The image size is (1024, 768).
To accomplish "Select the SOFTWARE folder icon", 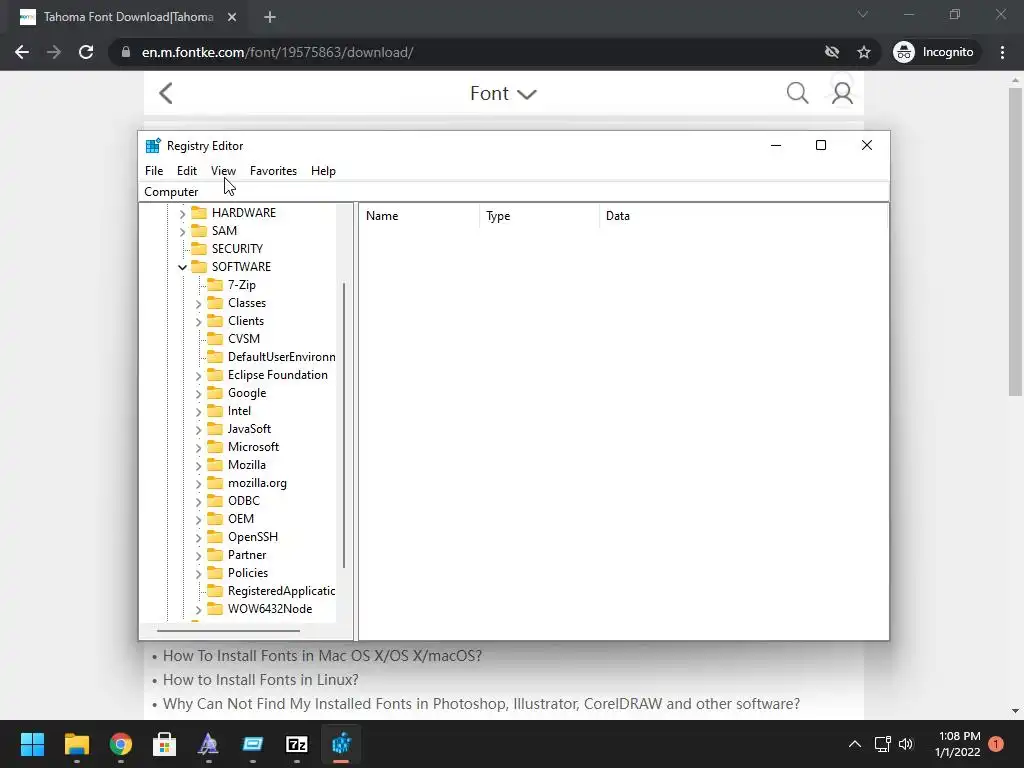I will point(199,266).
